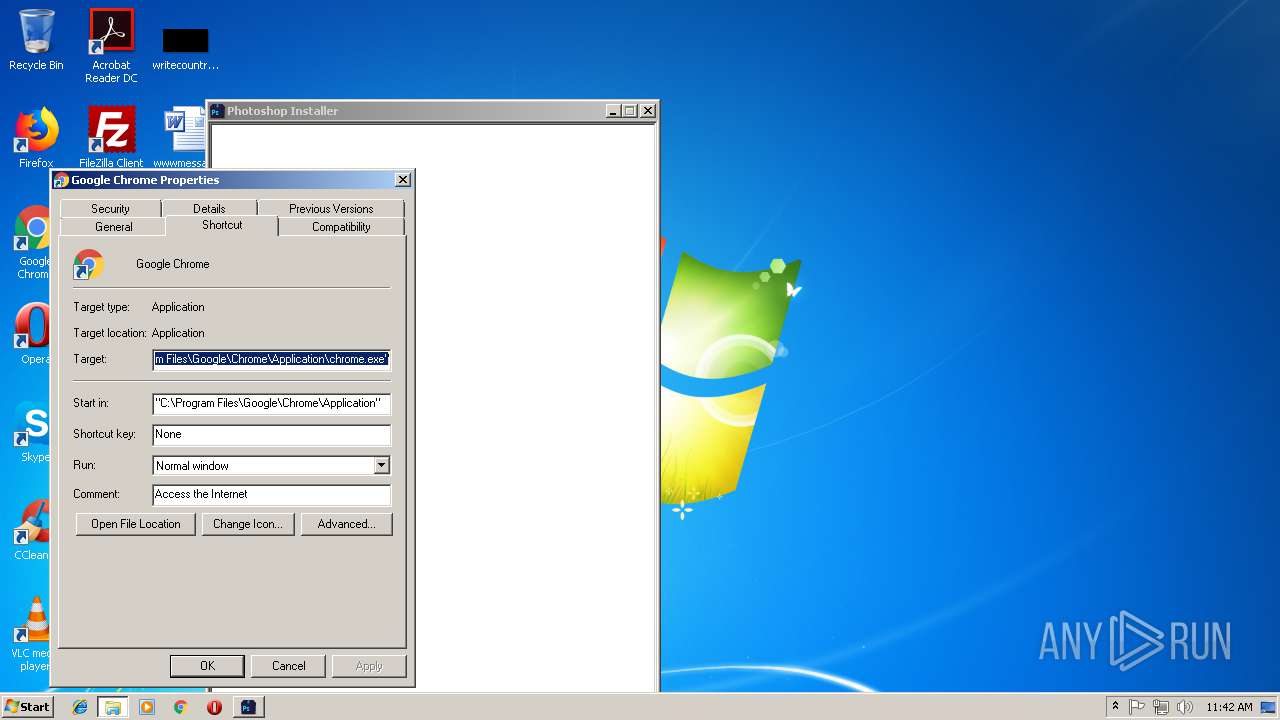Click the Comment input field
The width and height of the screenshot is (1280, 720).
[x=271, y=494]
